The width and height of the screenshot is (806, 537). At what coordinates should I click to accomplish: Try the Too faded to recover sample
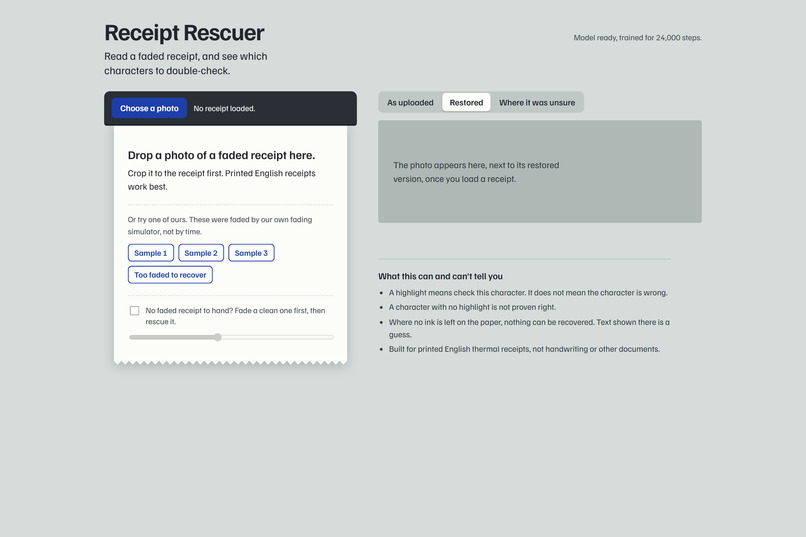pyautogui.click(x=170, y=275)
